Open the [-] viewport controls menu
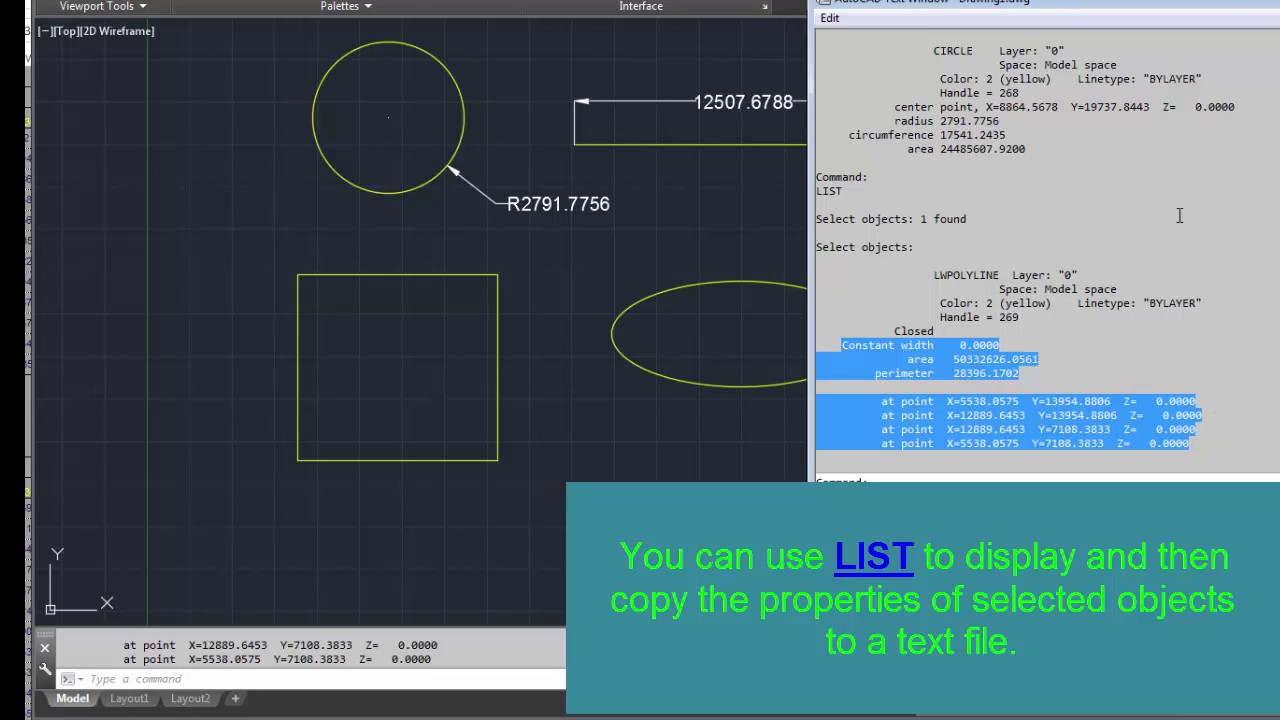The image size is (1280, 720). pyautogui.click(x=44, y=31)
